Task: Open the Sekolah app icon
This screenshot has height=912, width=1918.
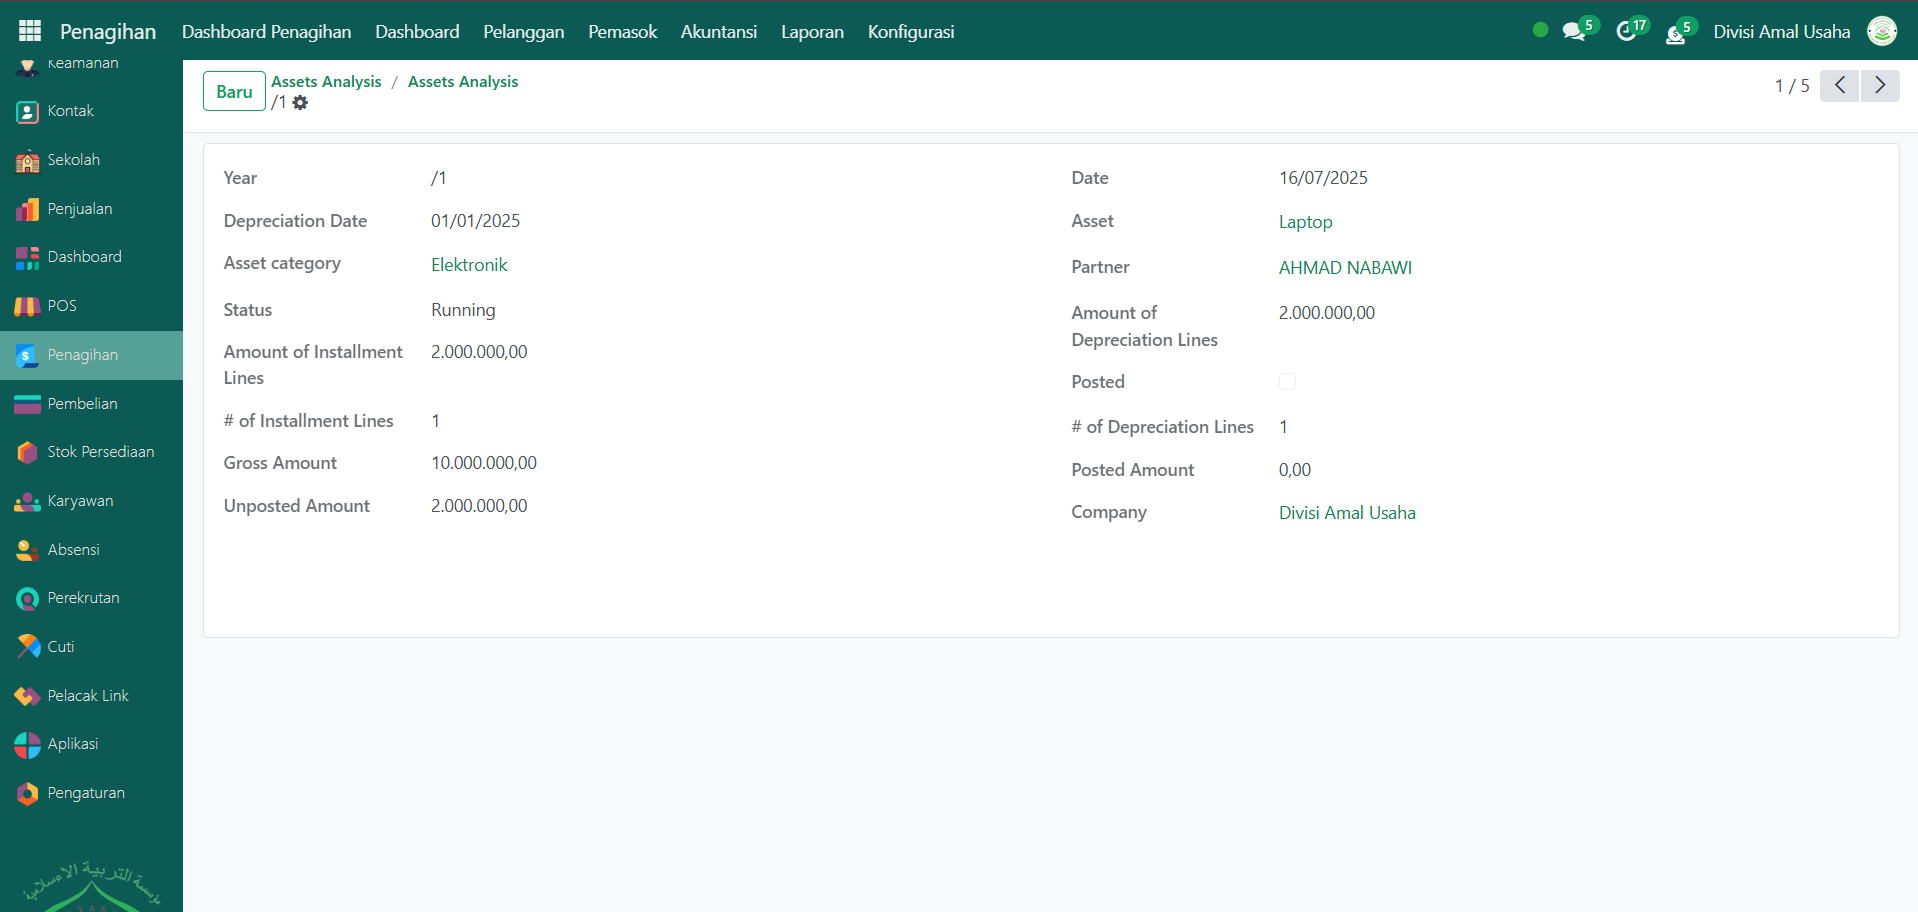Action: pyautogui.click(x=28, y=161)
